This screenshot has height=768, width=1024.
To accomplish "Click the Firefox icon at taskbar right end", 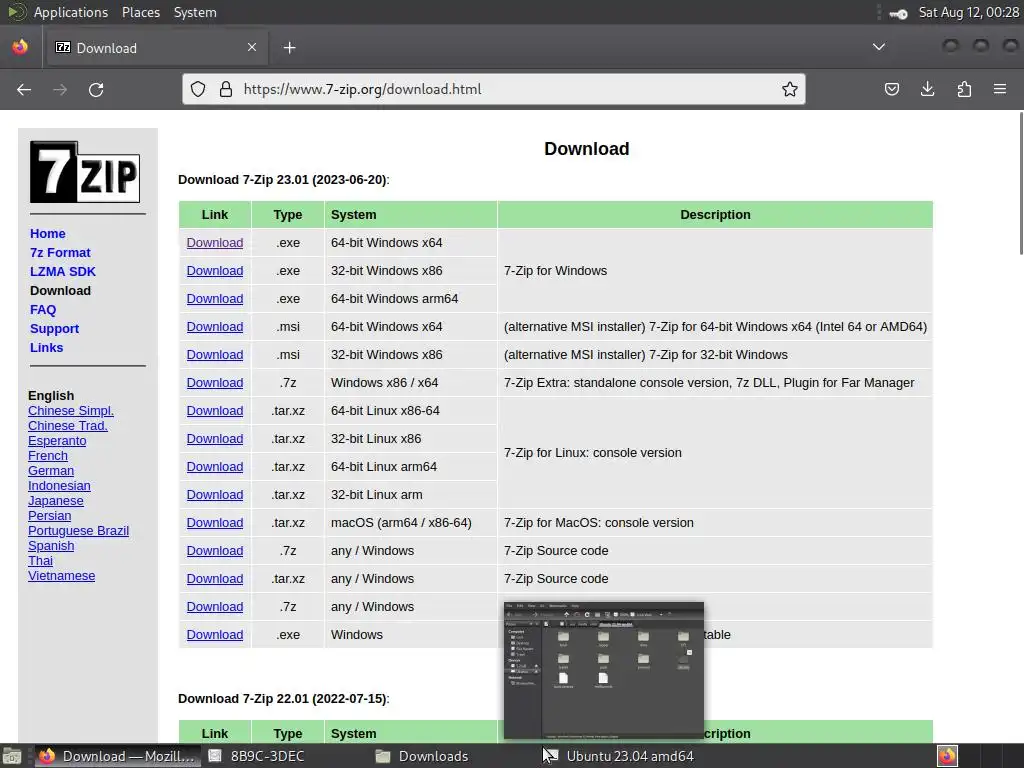I will coord(948,756).
